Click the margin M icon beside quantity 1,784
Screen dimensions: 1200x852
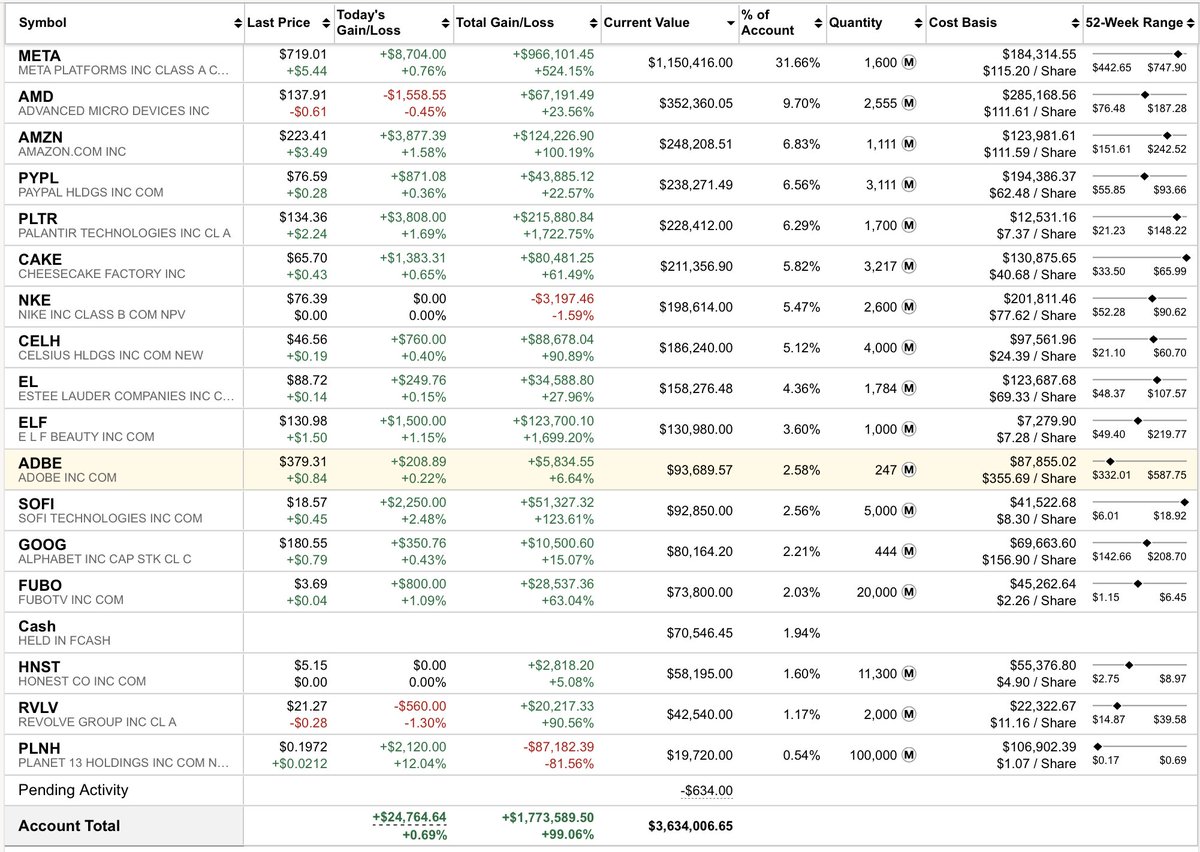coord(909,389)
